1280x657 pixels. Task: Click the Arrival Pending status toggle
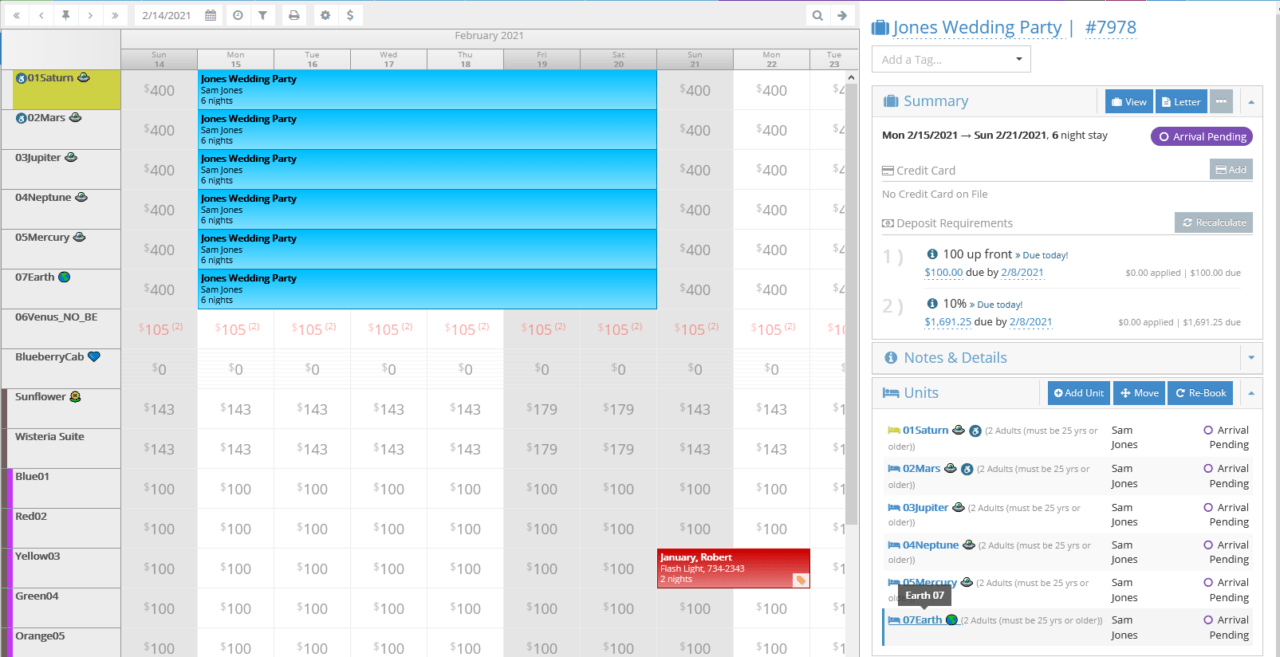(x=1200, y=136)
